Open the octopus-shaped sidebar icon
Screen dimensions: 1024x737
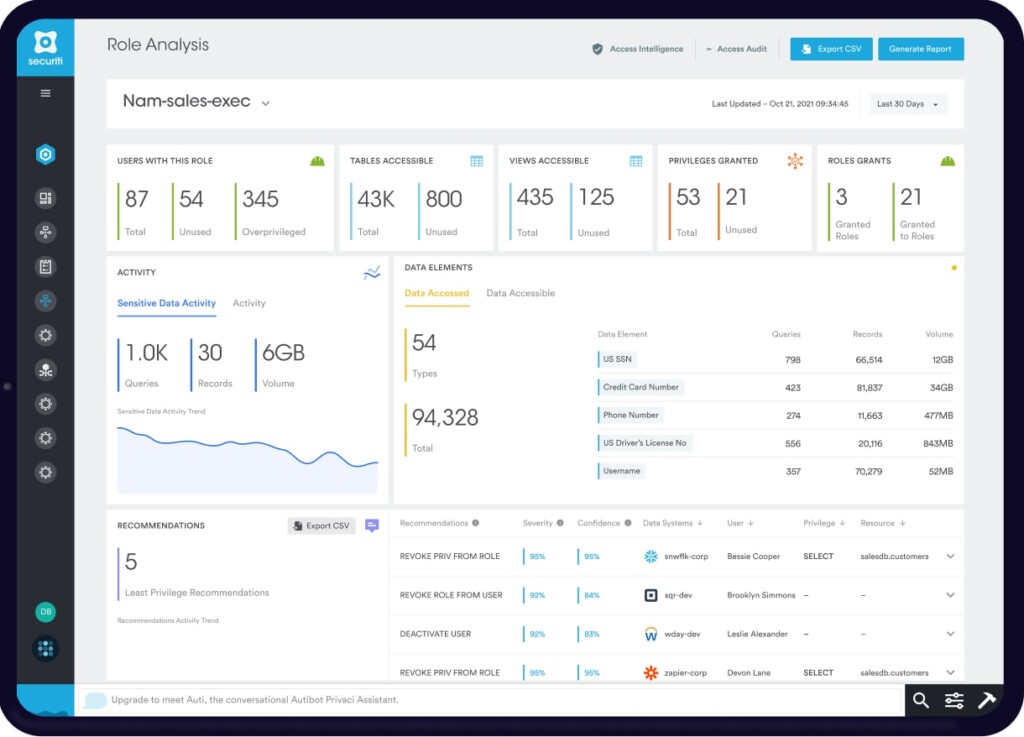(x=45, y=370)
